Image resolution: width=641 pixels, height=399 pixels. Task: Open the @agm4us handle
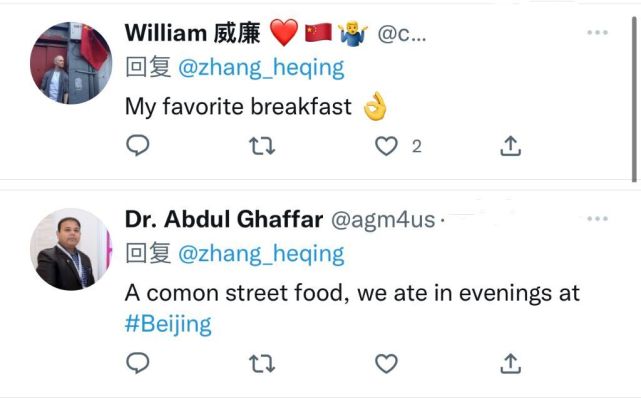(x=383, y=220)
